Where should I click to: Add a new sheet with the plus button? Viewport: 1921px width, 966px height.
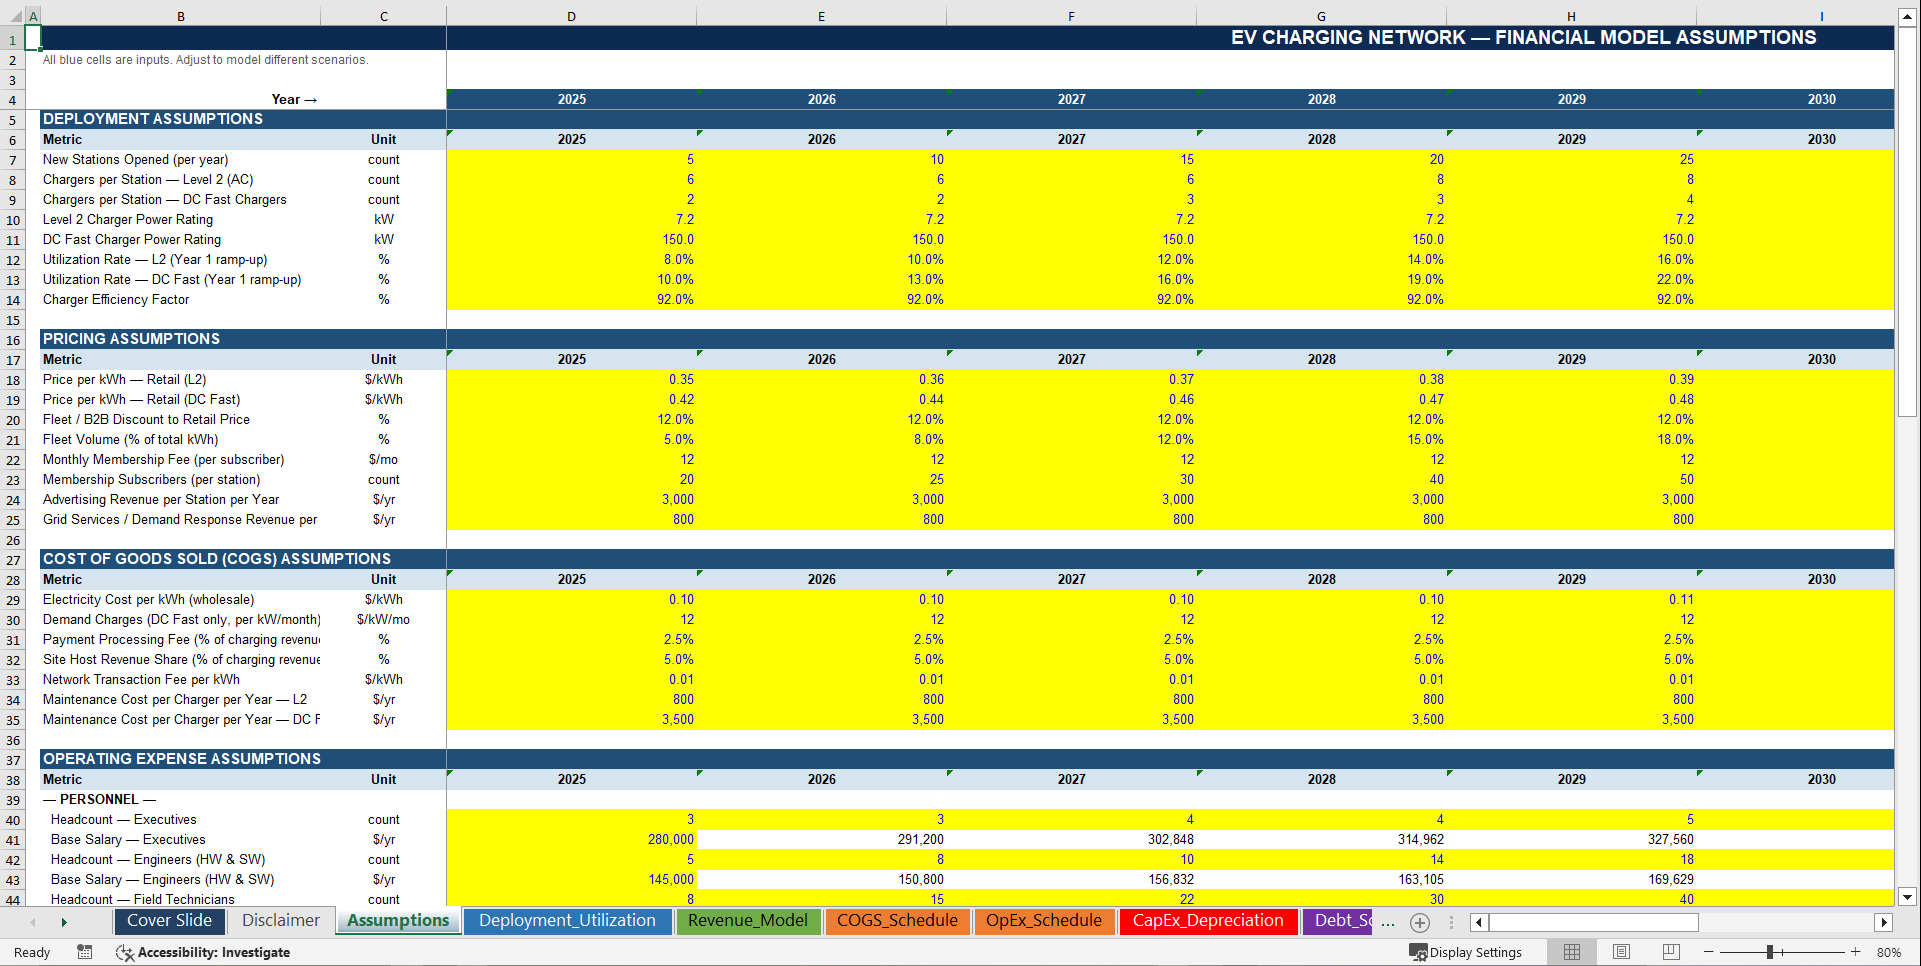[1420, 922]
